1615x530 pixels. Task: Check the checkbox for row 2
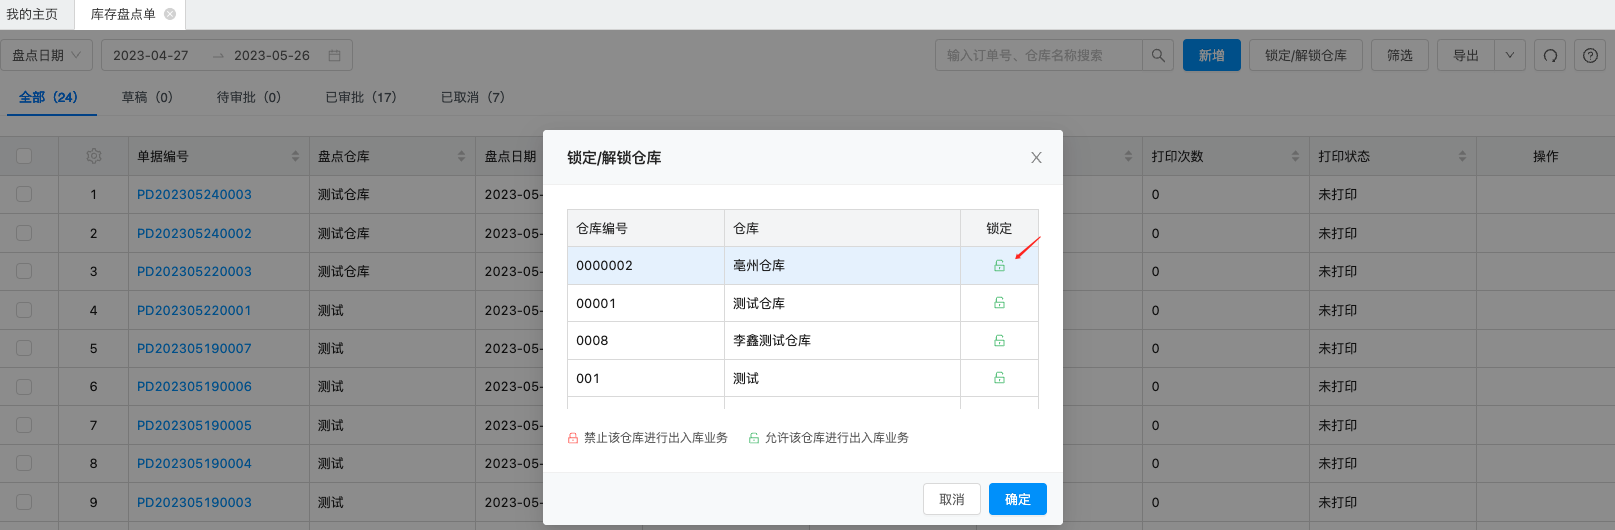pos(24,233)
